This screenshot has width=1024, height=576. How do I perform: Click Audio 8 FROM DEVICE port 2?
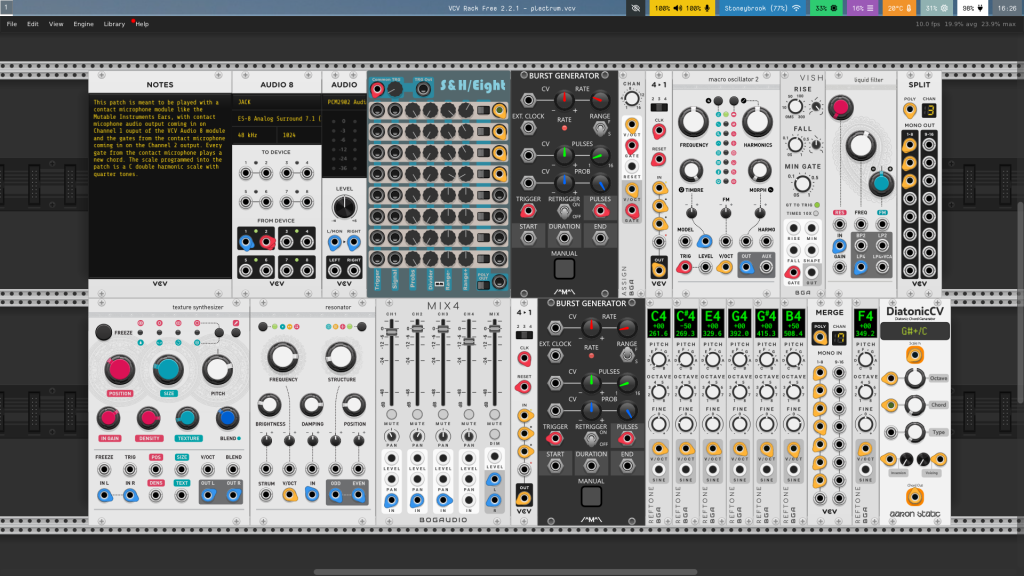tap(266, 242)
